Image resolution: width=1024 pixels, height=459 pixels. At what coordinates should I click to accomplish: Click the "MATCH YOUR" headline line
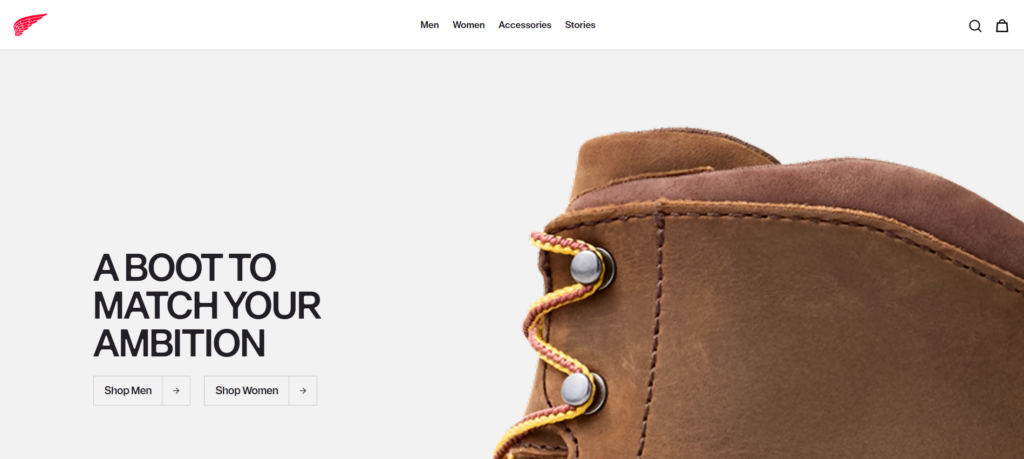[207, 305]
